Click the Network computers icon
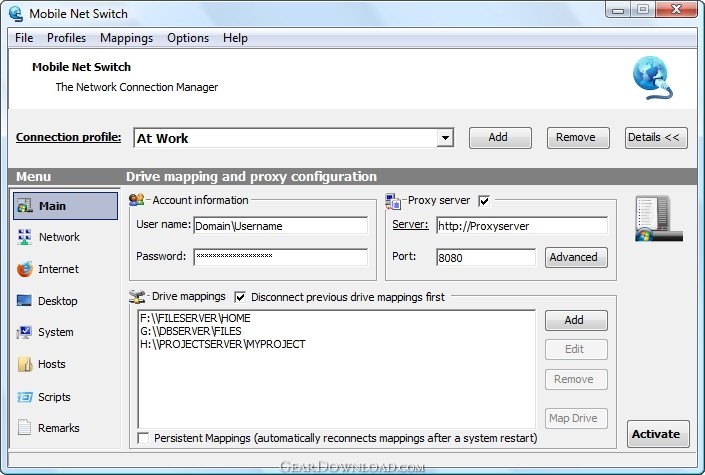 click(24, 237)
